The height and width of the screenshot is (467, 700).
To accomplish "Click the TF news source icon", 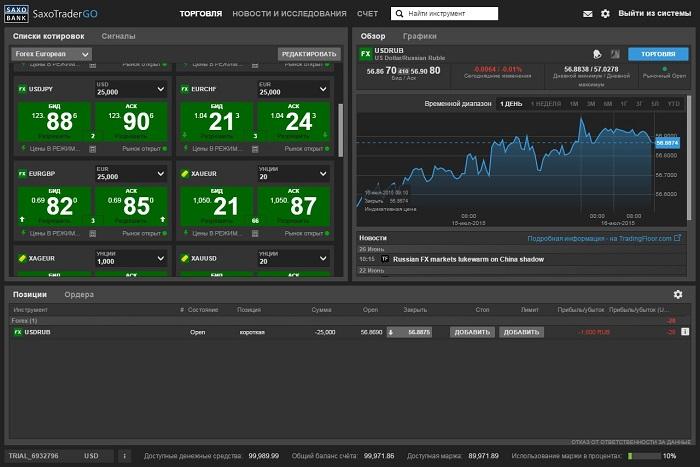I will pos(384,259).
